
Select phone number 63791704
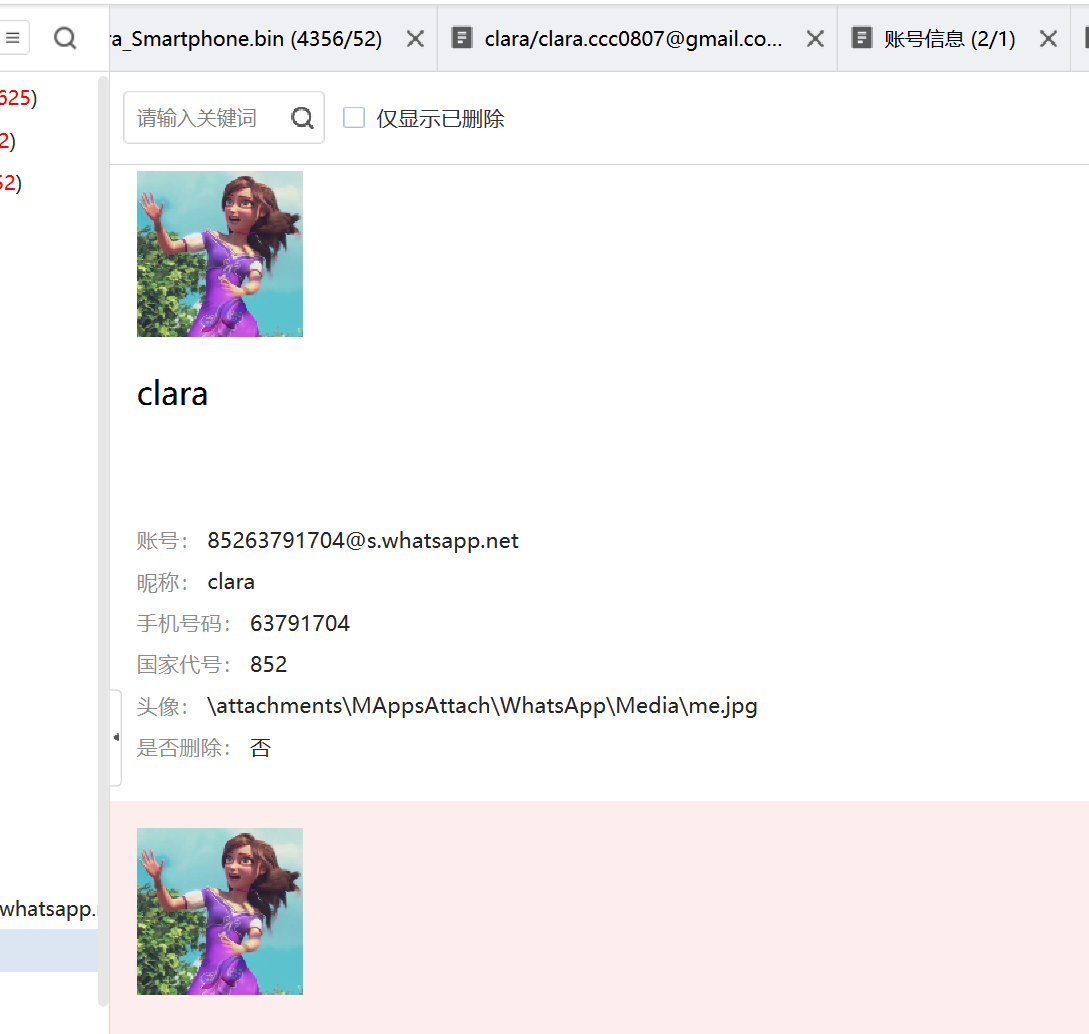click(300, 624)
